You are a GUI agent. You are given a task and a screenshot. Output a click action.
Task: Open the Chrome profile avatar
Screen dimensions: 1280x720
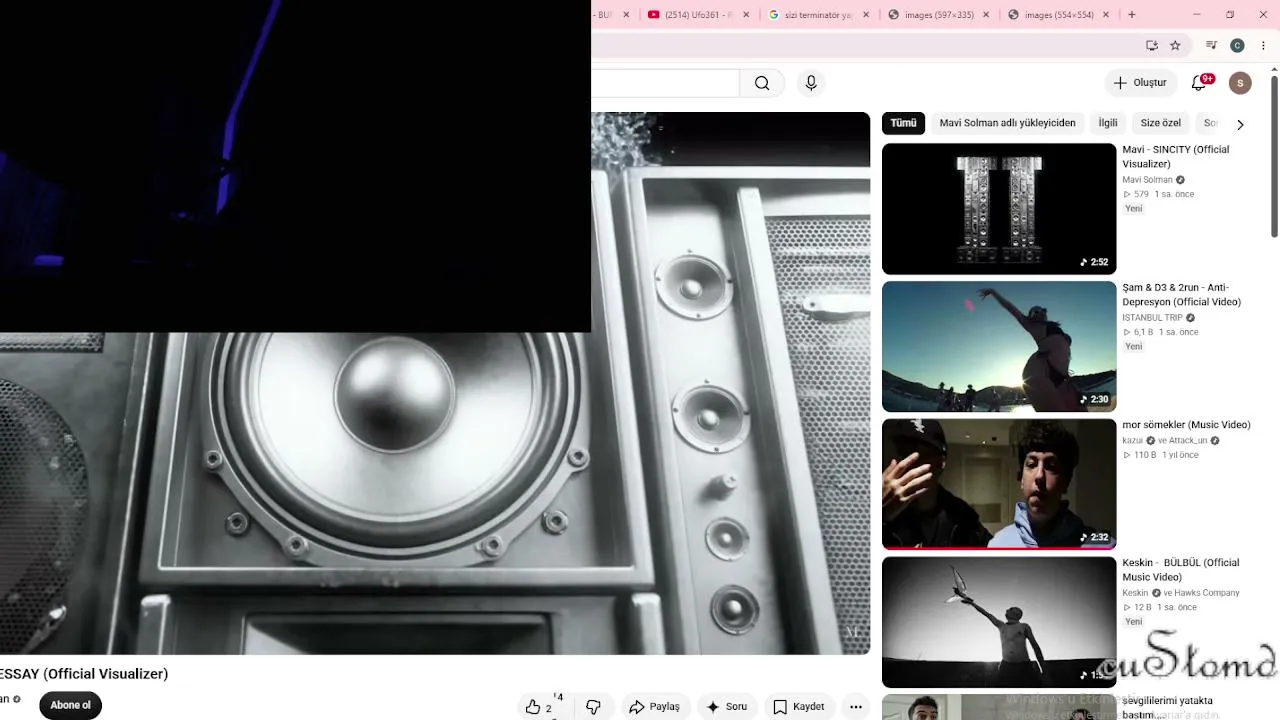tap(1237, 45)
